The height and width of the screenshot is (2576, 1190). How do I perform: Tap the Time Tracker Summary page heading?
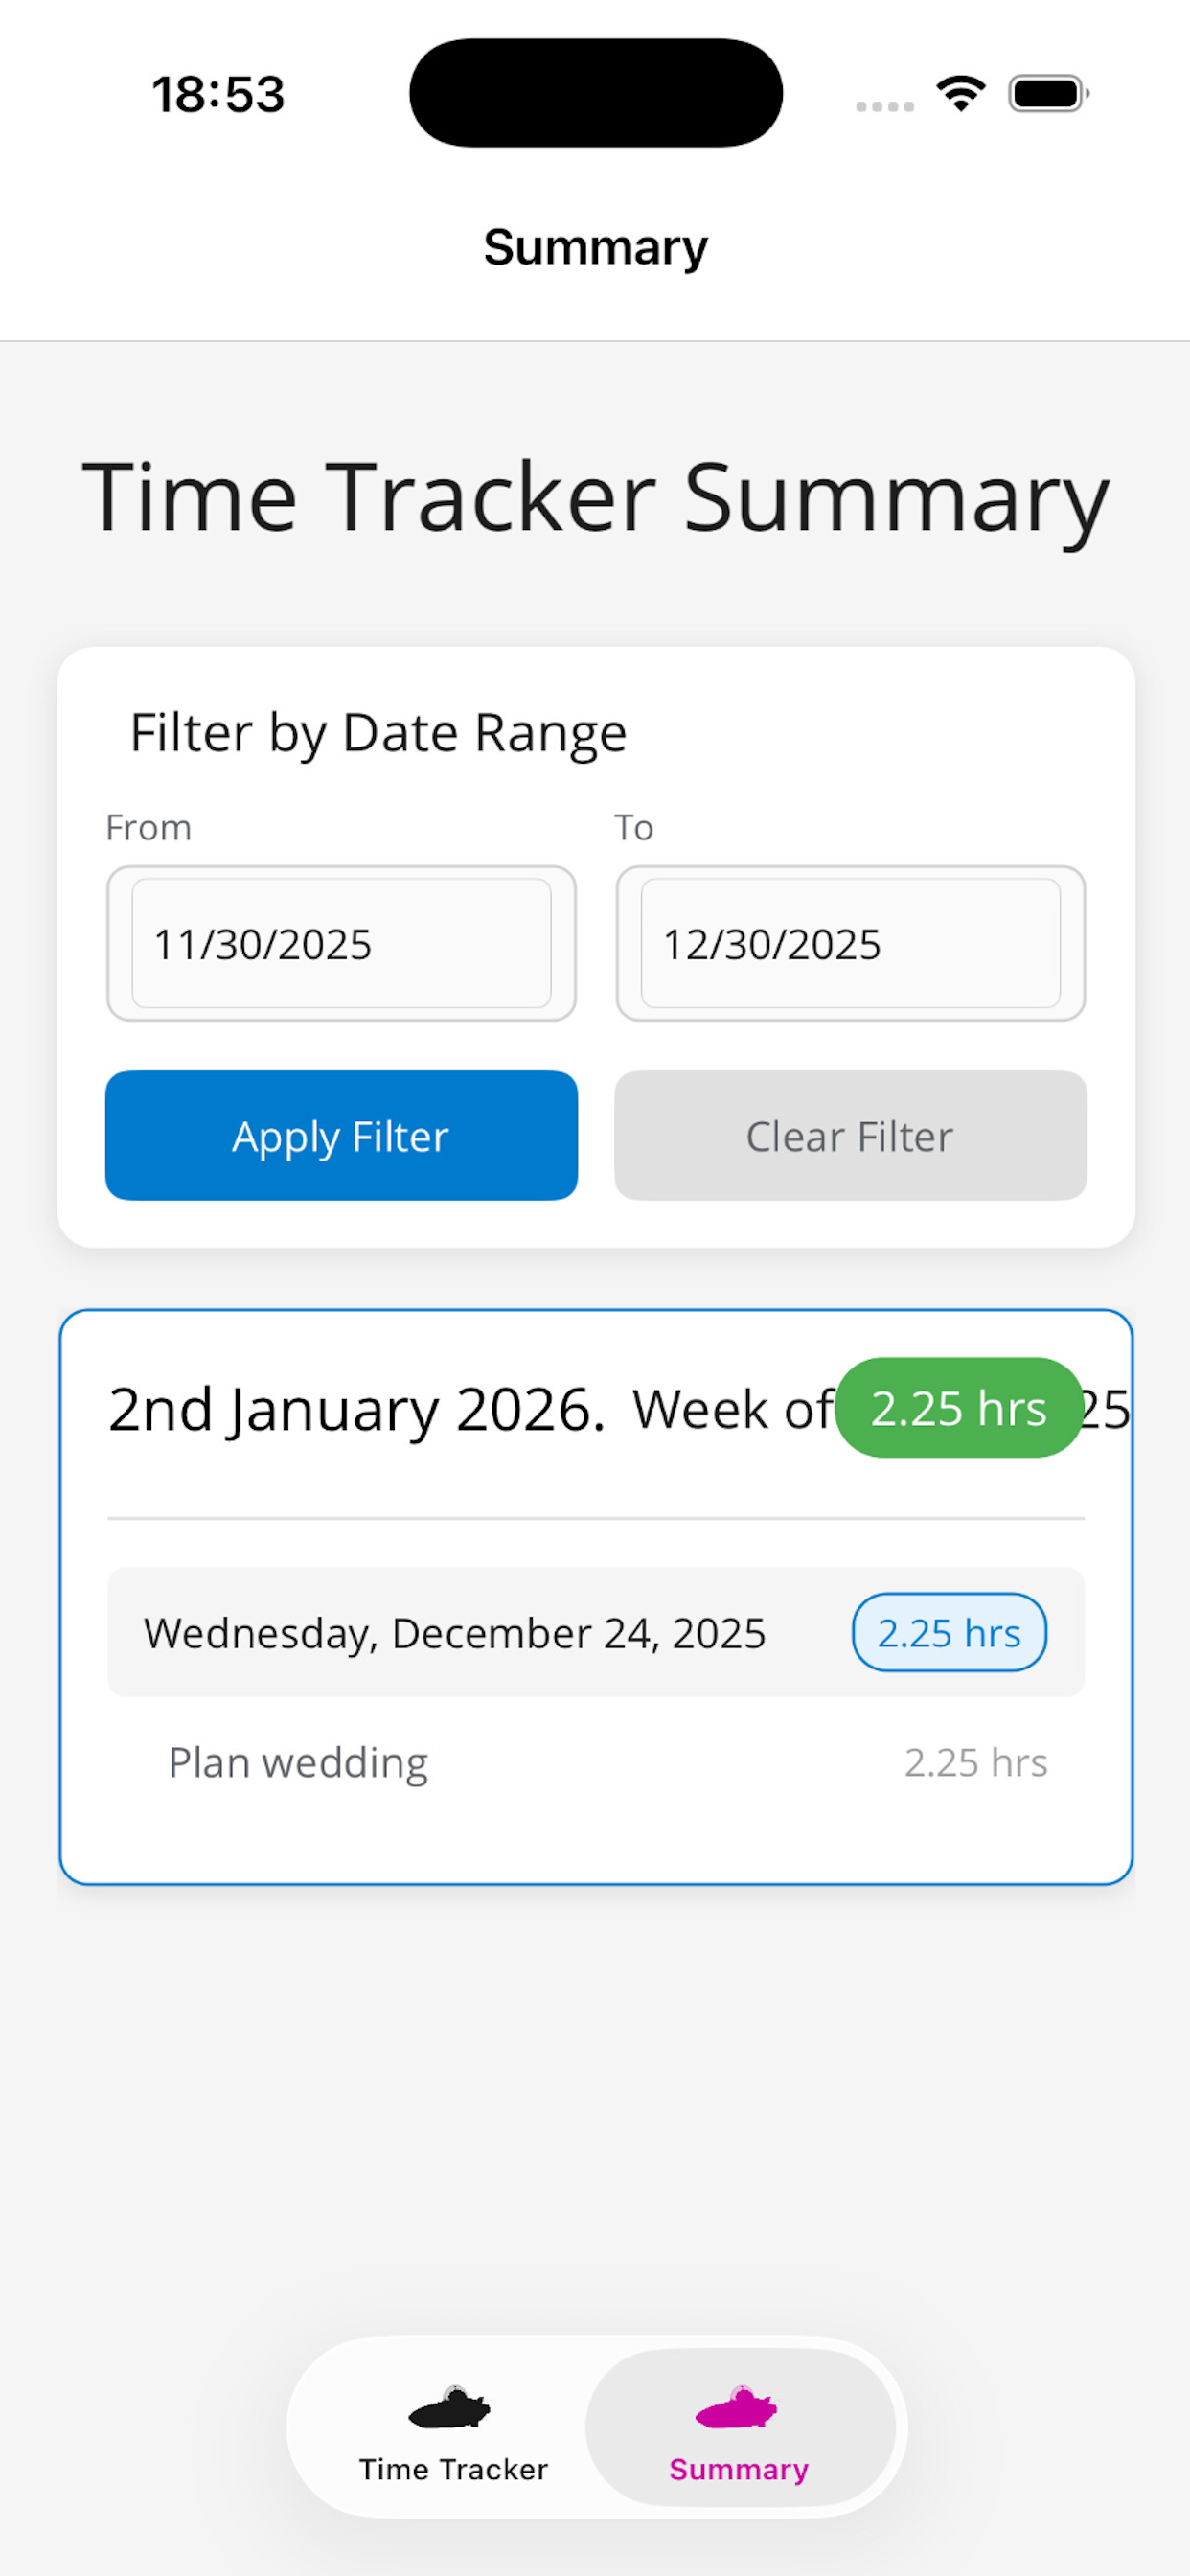coord(596,497)
